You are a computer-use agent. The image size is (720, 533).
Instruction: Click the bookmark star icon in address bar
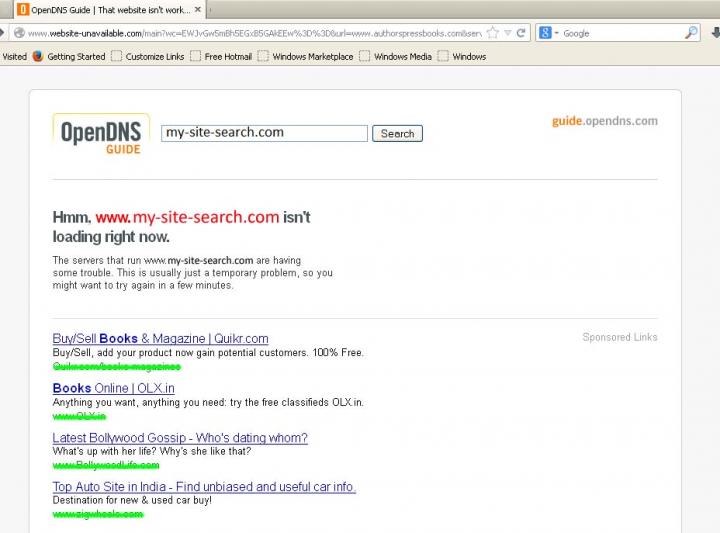(x=492, y=33)
